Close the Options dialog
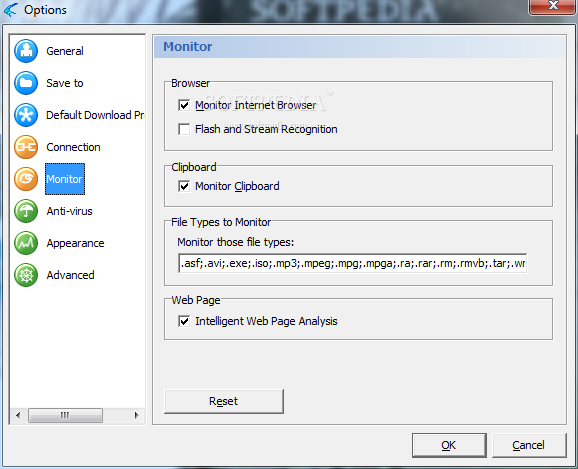578x469 pixels. 553,6
